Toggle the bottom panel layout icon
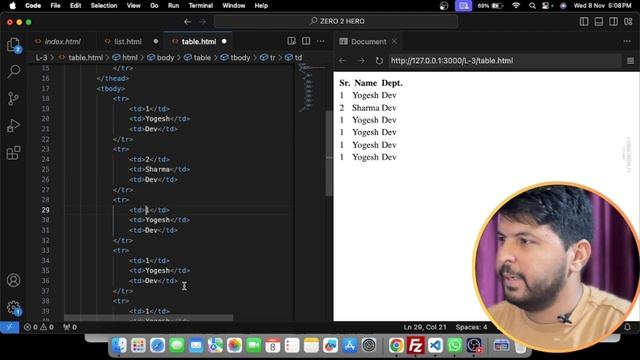Viewport: 640px width, 360px height. [x=599, y=21]
